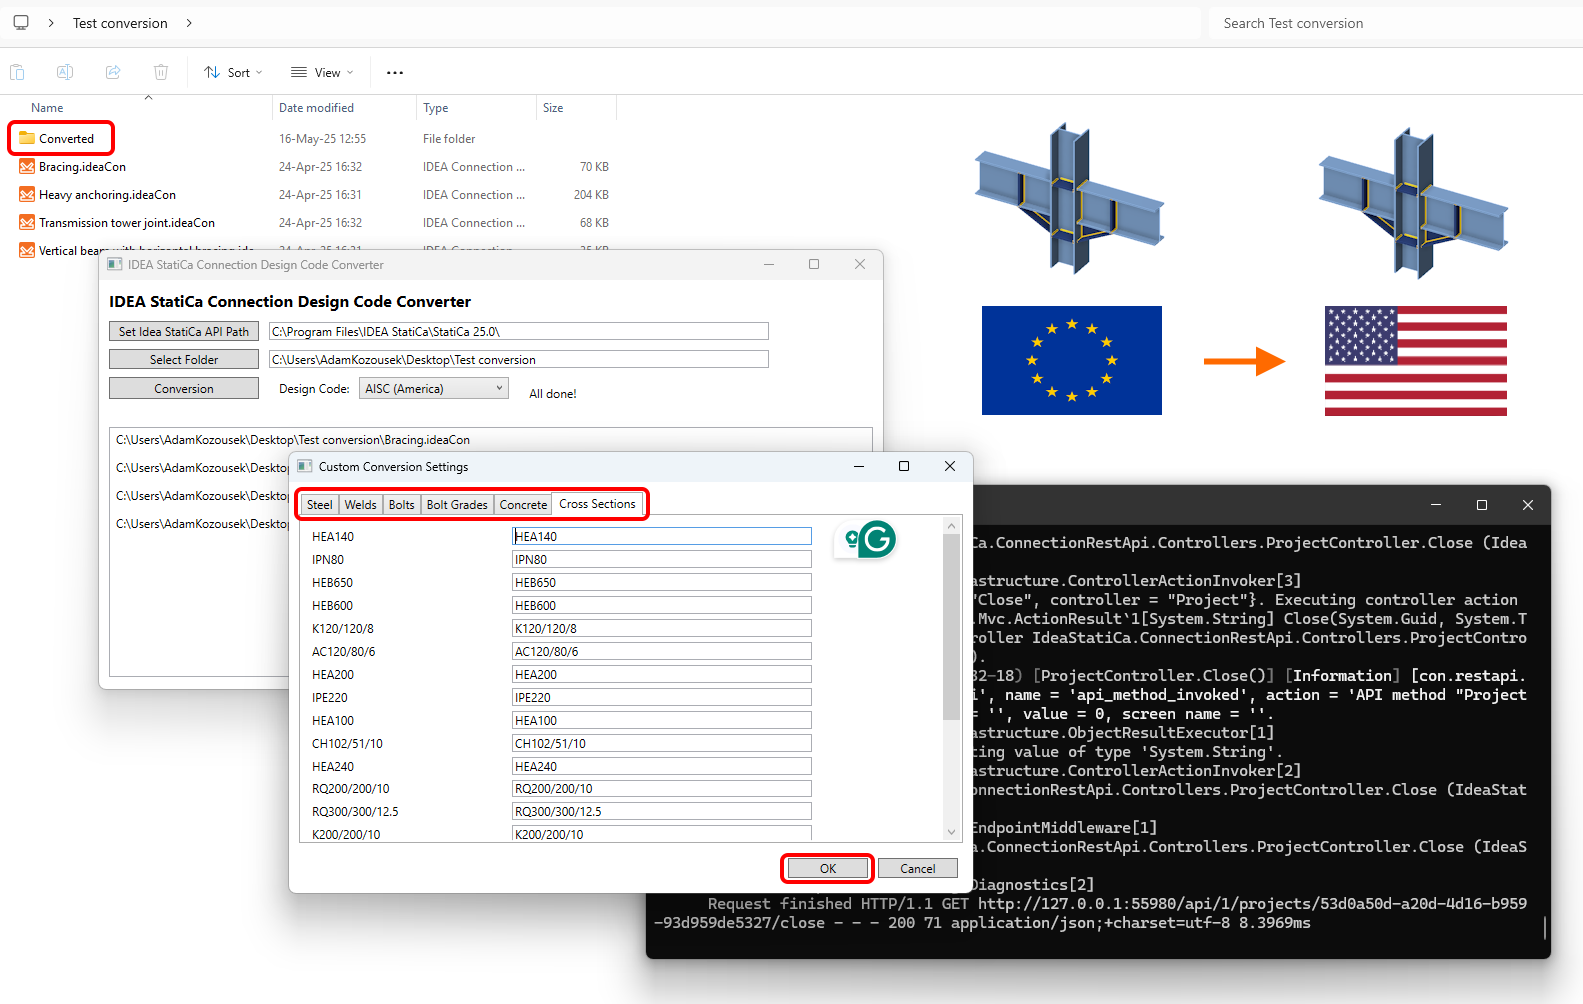
Task: Click the green Grammarly icon
Action: (x=877, y=540)
